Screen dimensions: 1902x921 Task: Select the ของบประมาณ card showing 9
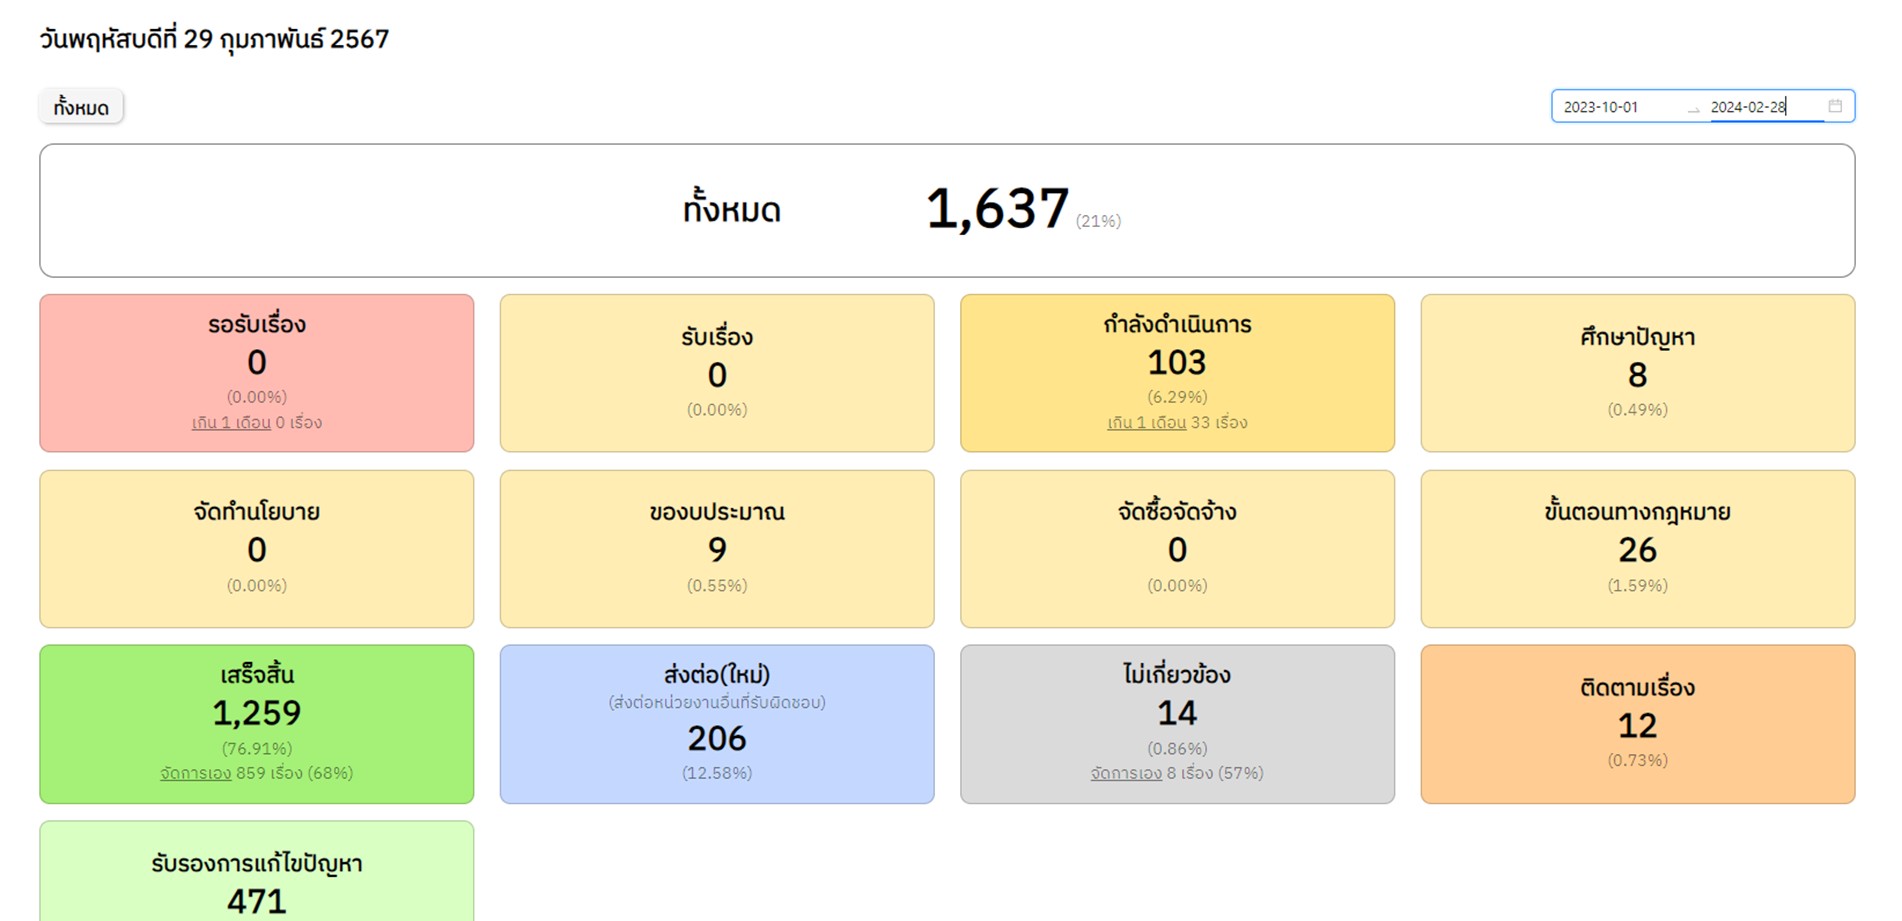[717, 549]
